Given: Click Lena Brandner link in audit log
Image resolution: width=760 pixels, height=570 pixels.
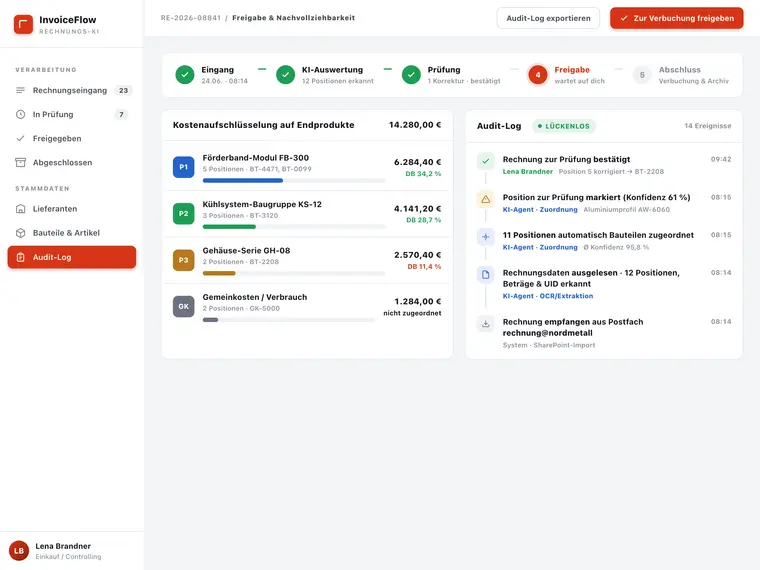Looking at the screenshot, I should pos(527,172).
